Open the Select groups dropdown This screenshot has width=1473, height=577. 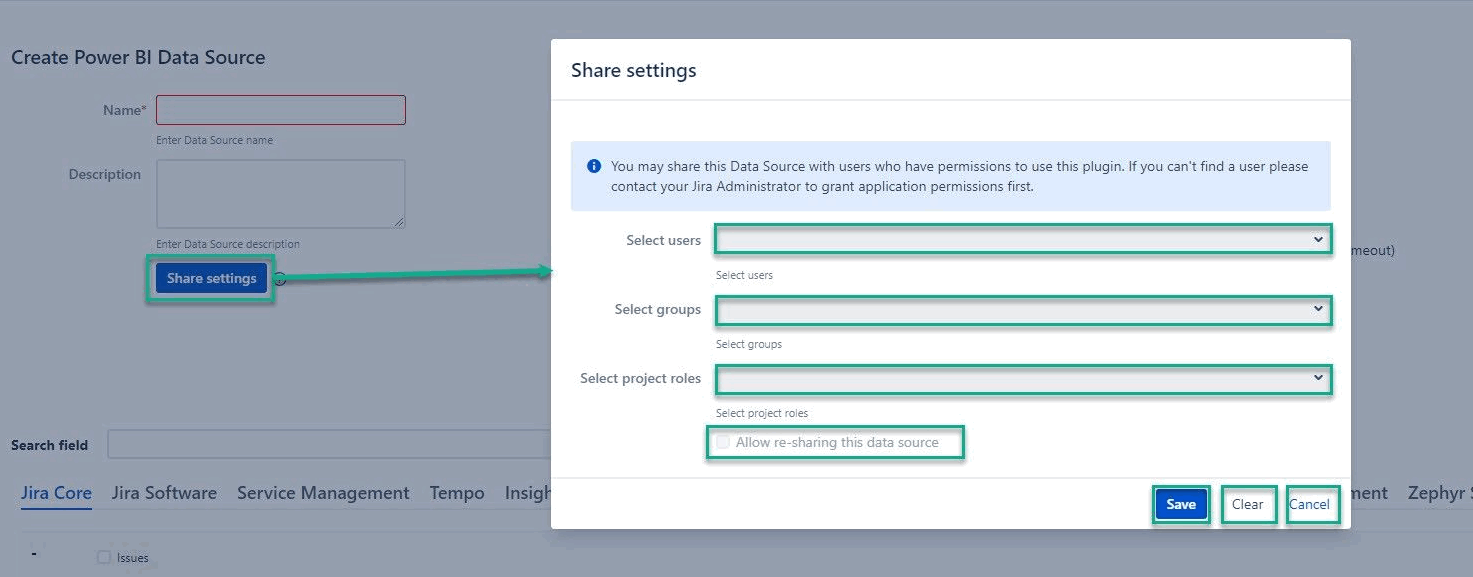click(x=1022, y=310)
